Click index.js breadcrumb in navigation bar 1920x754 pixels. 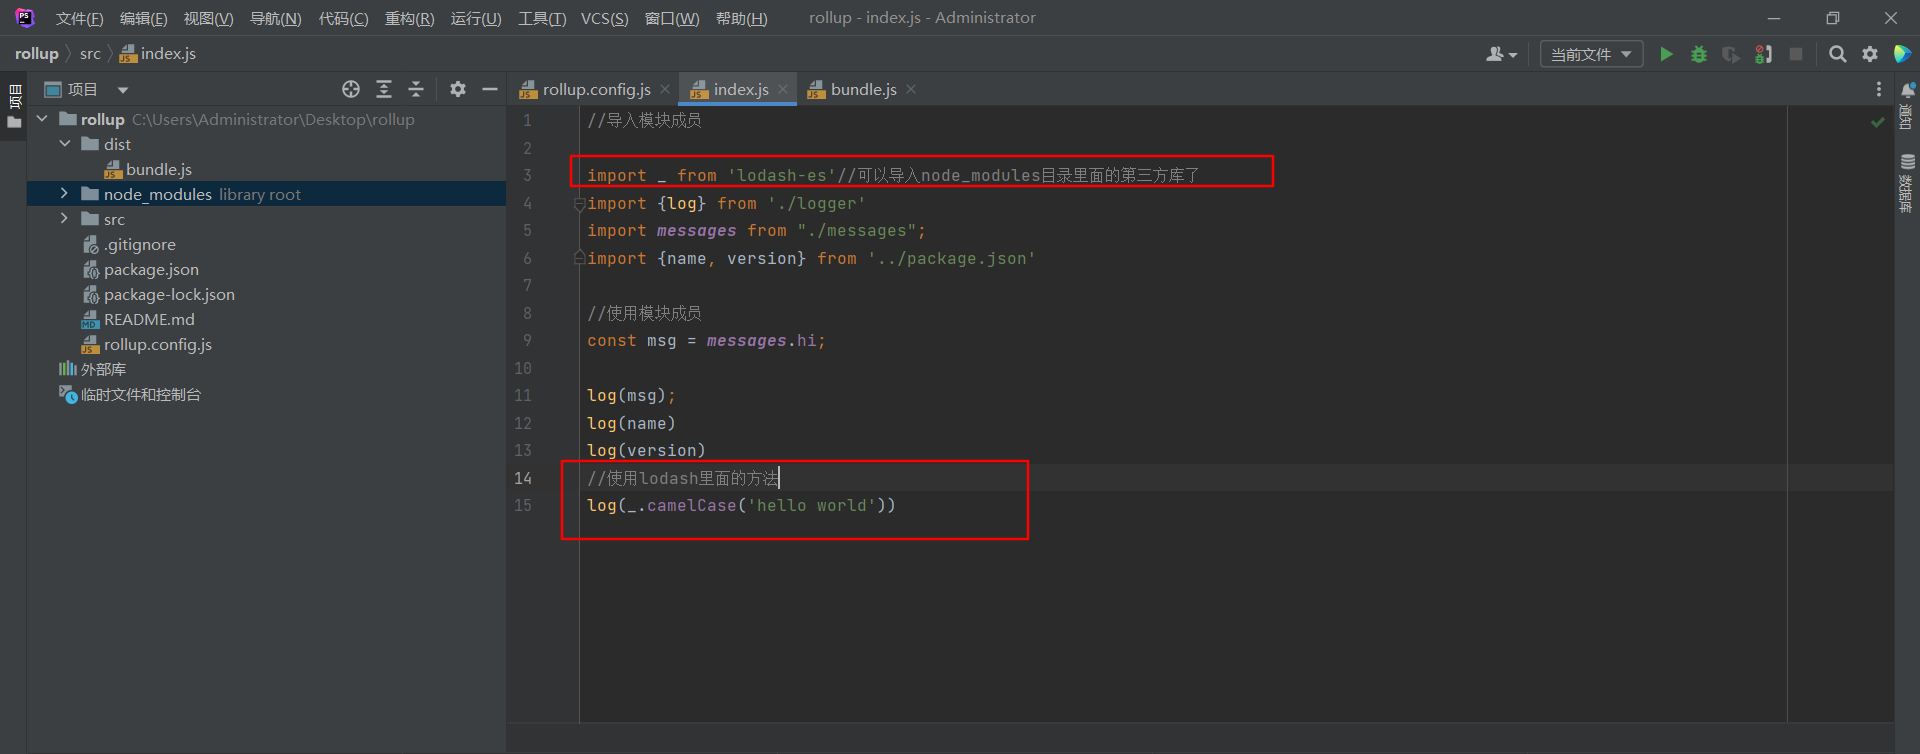point(158,54)
